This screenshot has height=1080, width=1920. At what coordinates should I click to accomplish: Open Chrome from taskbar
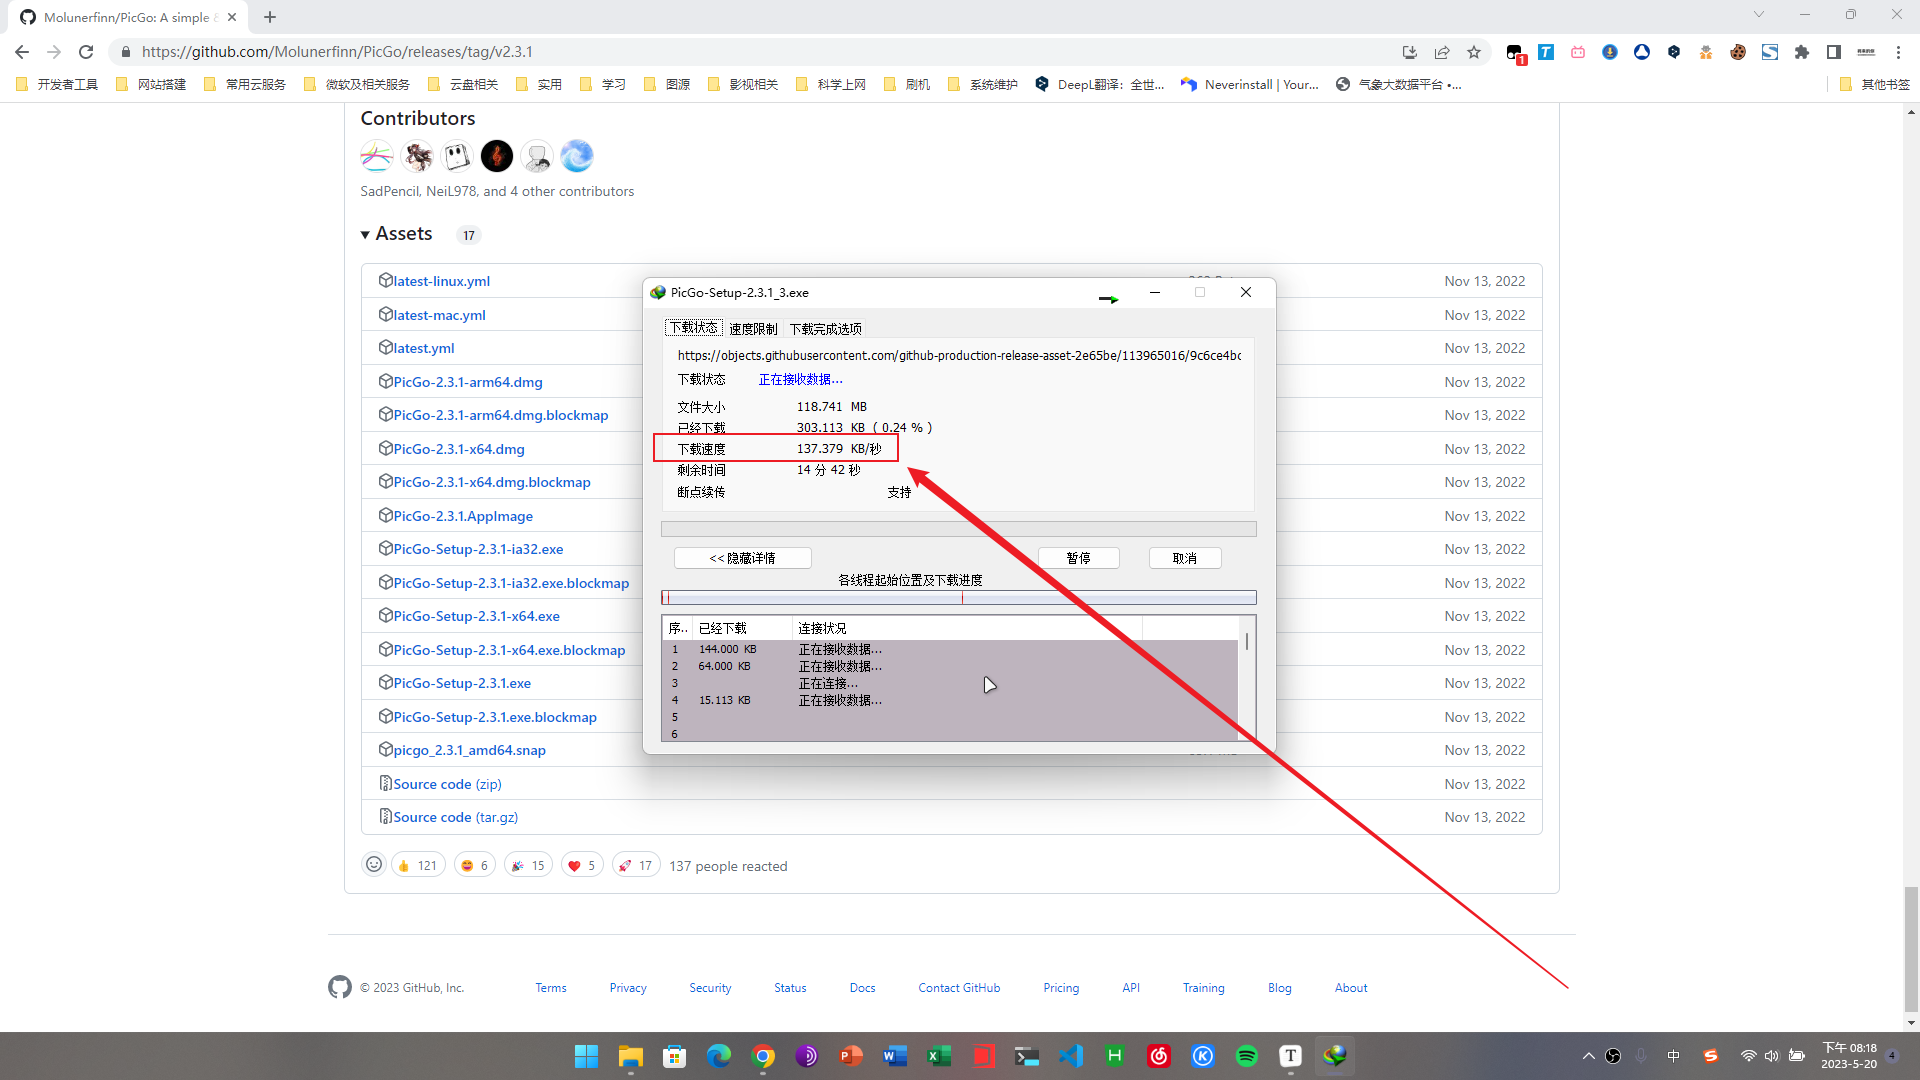coord(763,1056)
